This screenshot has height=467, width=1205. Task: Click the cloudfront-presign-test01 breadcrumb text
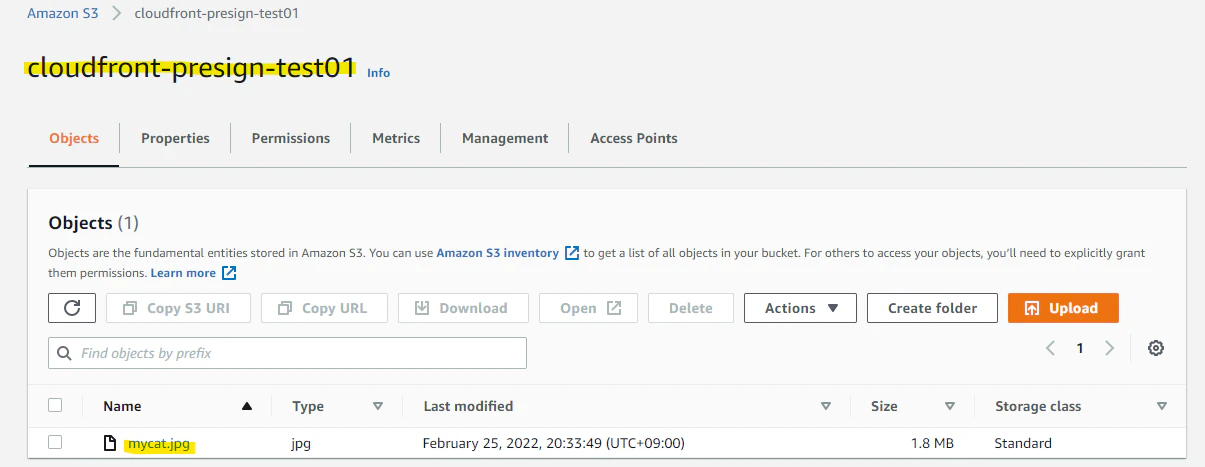click(x=216, y=14)
